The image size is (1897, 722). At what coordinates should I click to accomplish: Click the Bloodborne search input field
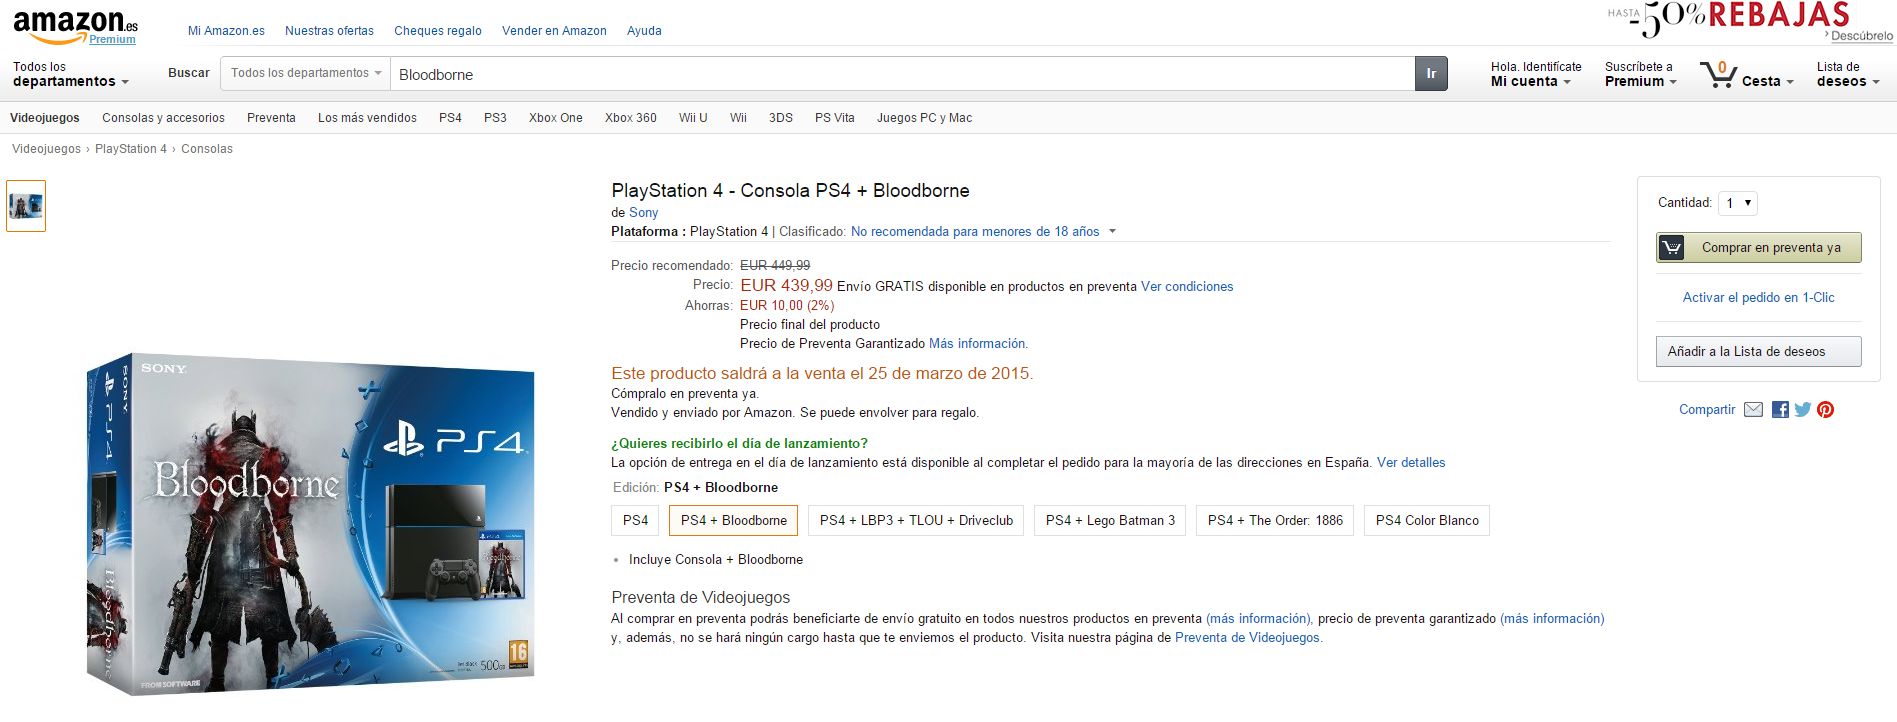pyautogui.click(x=900, y=74)
